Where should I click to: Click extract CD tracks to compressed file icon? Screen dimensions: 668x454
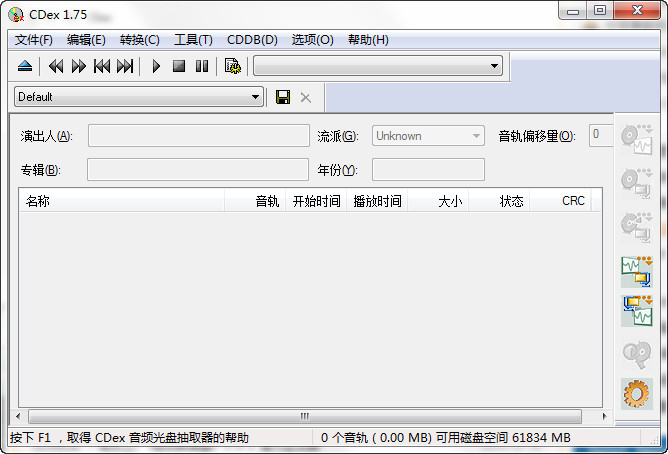(x=637, y=184)
